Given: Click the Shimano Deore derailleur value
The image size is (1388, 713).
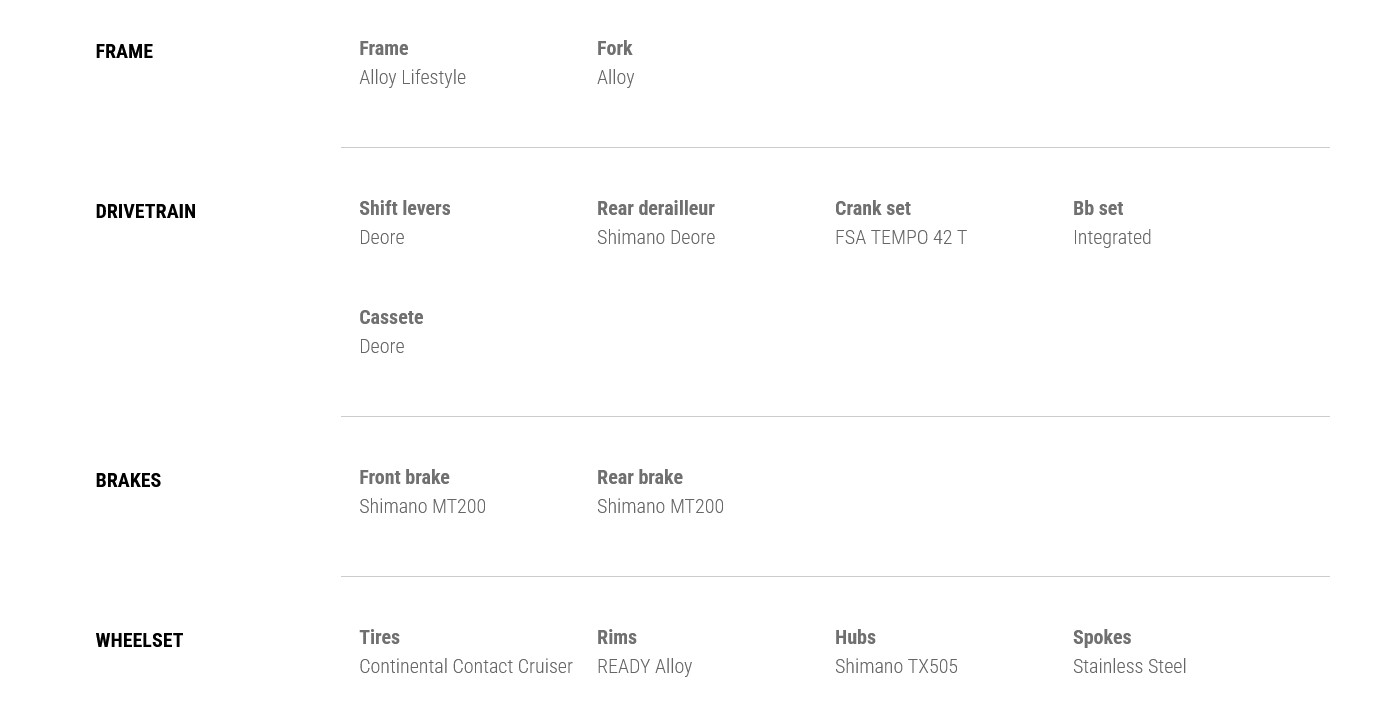Looking at the screenshot, I should point(655,237).
